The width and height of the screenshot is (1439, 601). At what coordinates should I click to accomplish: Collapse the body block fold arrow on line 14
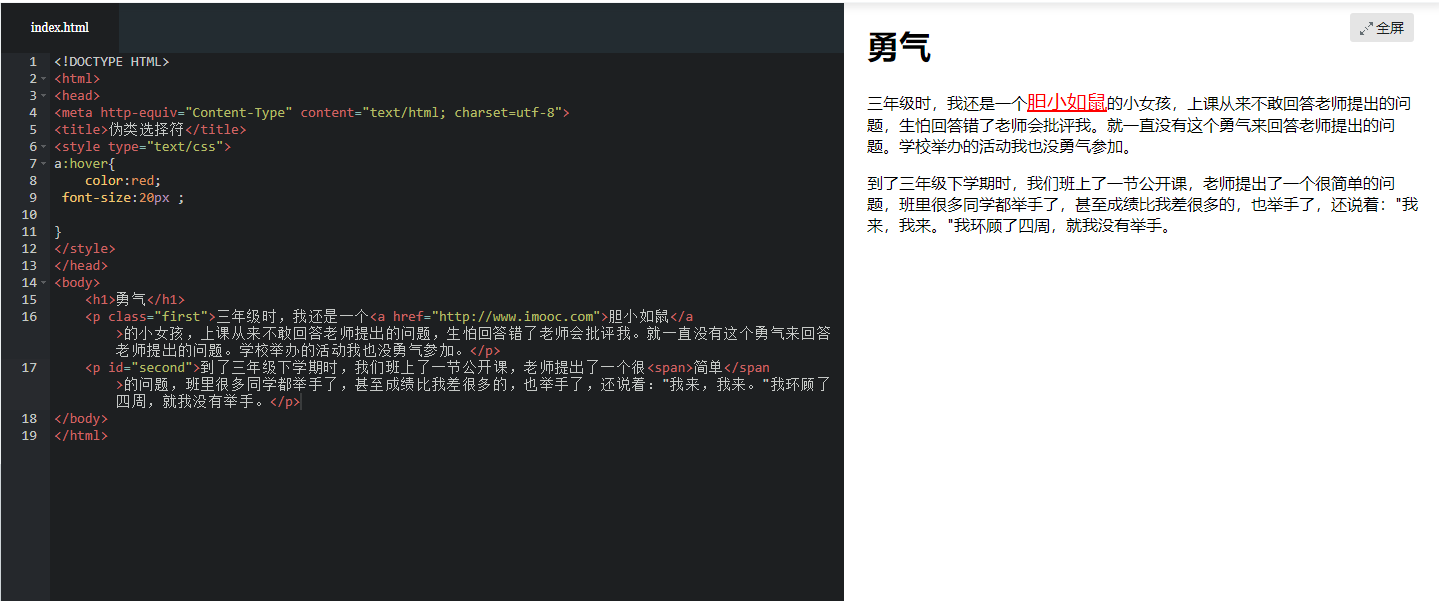44,282
